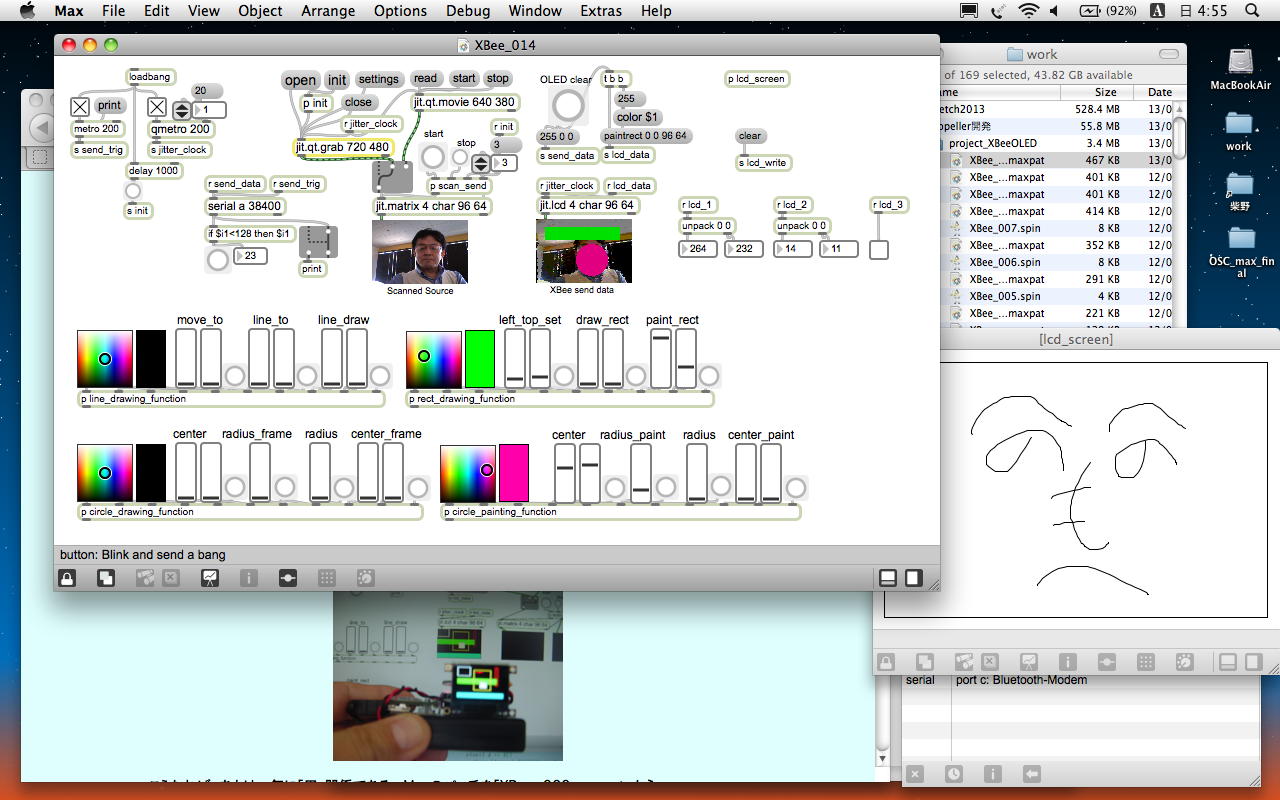
Task: Click the stepper arrows beside number box 1
Action: pos(182,110)
